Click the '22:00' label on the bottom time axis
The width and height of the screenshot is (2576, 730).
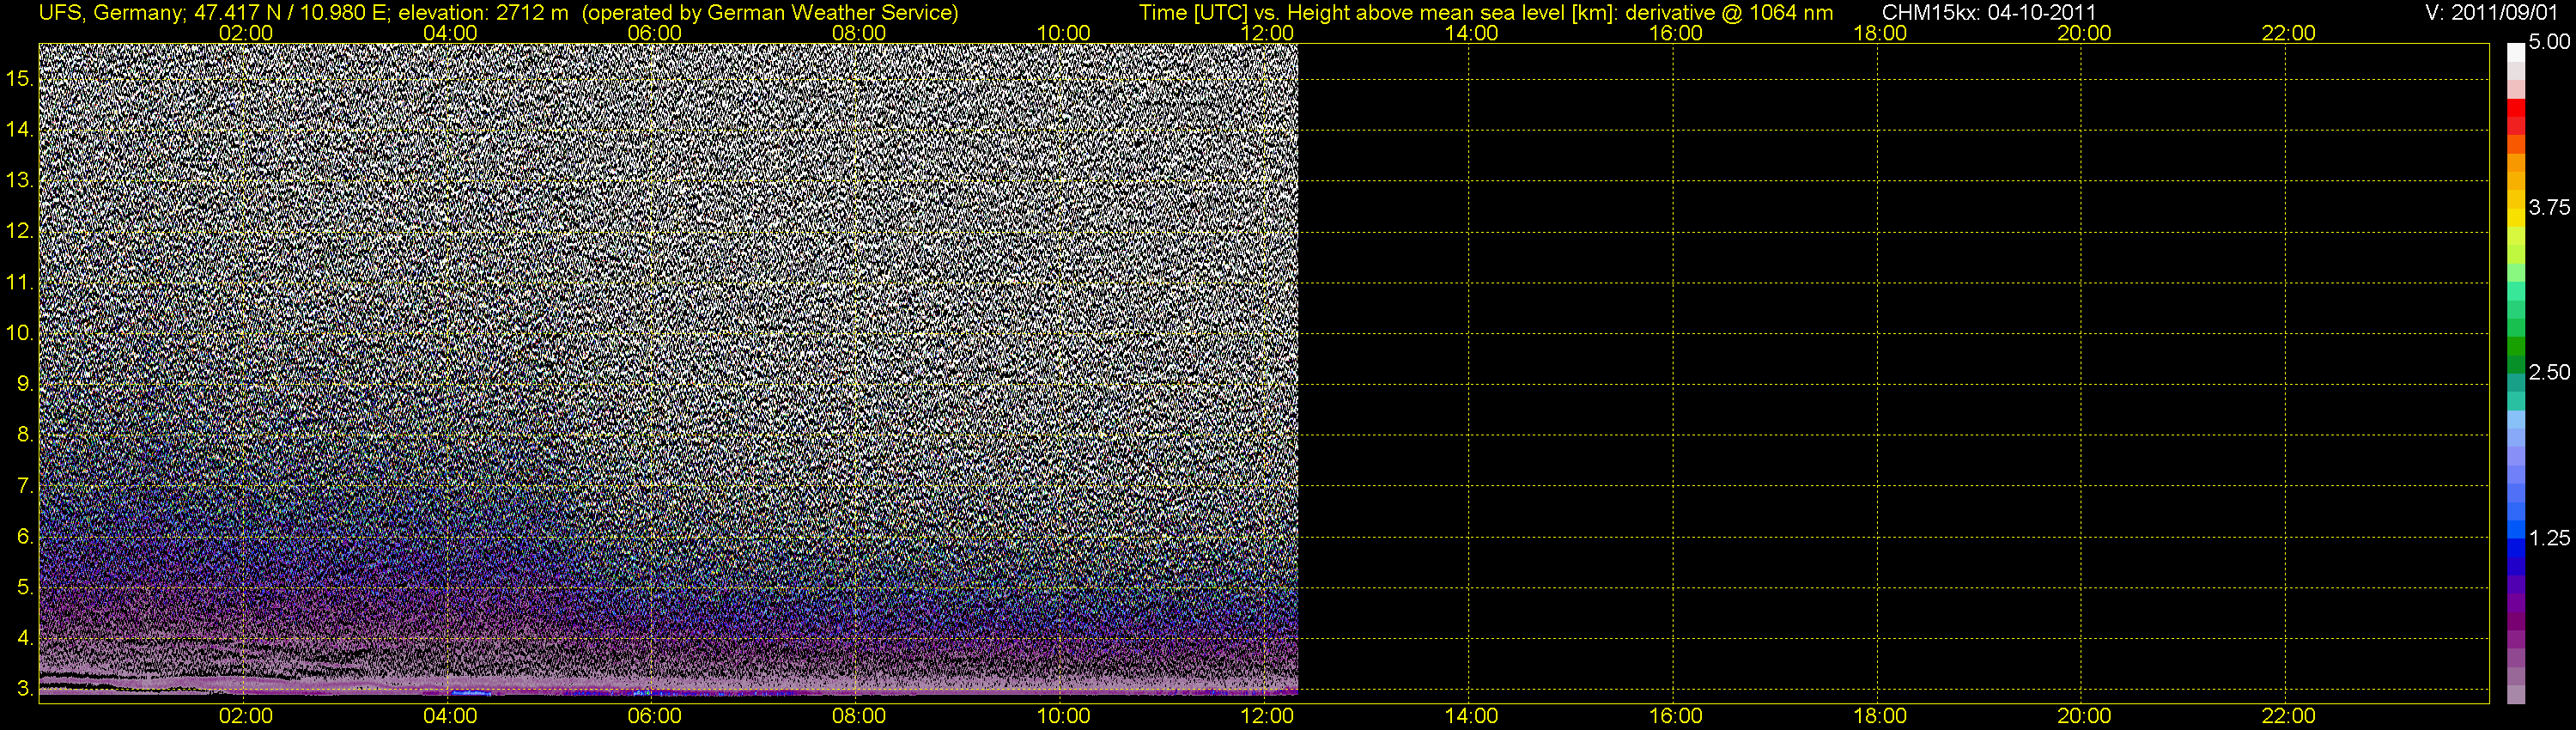point(2289,716)
